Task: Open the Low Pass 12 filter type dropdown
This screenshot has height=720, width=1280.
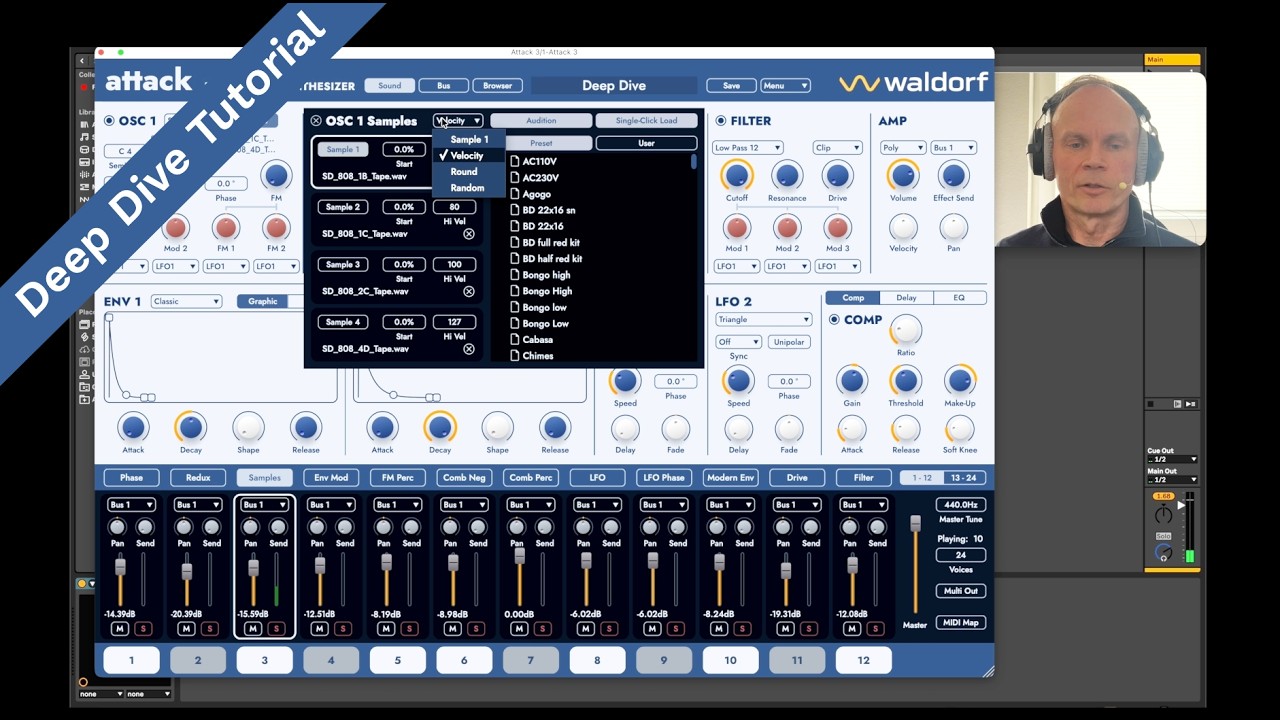Action: point(748,148)
